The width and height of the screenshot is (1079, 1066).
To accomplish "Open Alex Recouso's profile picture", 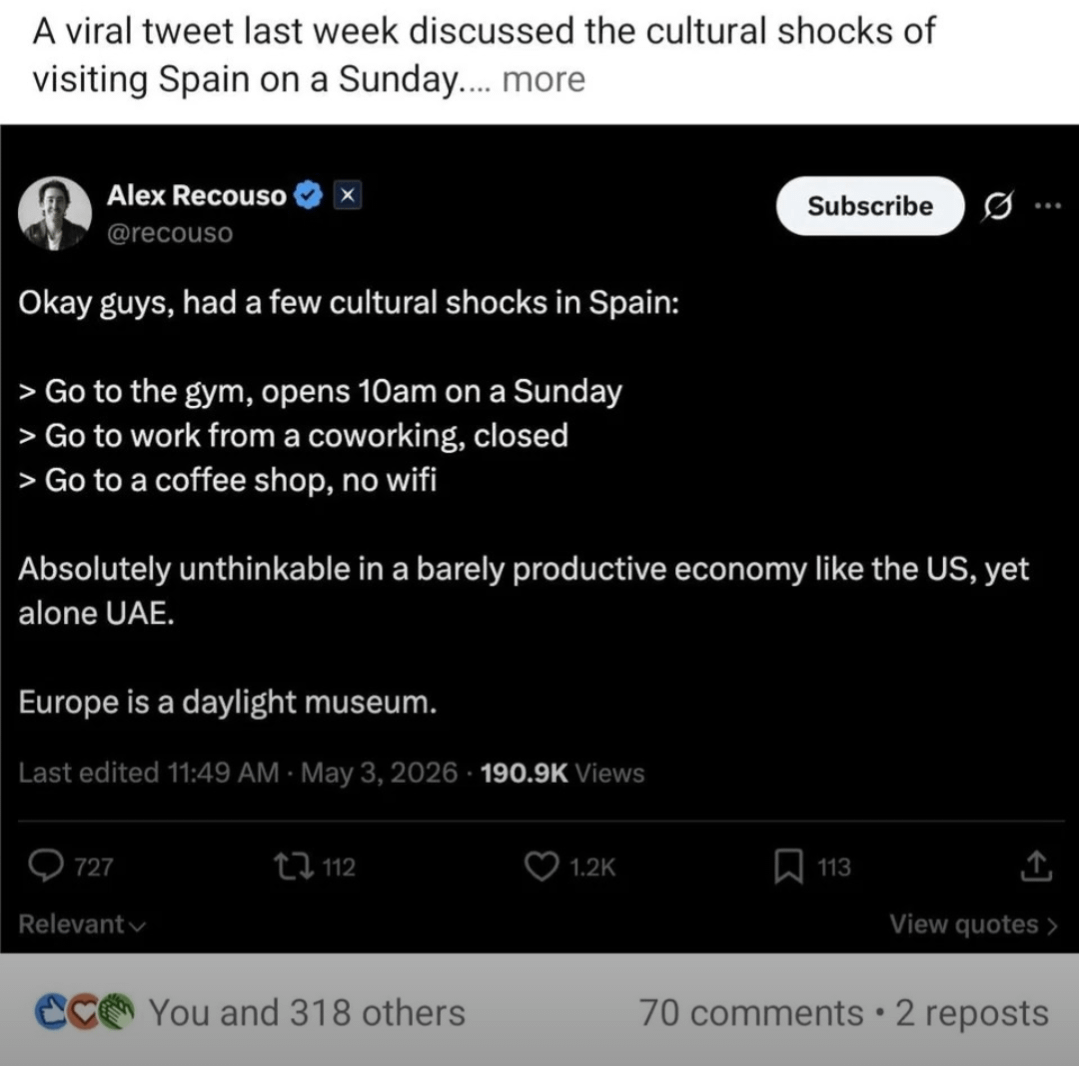I will 55,213.
